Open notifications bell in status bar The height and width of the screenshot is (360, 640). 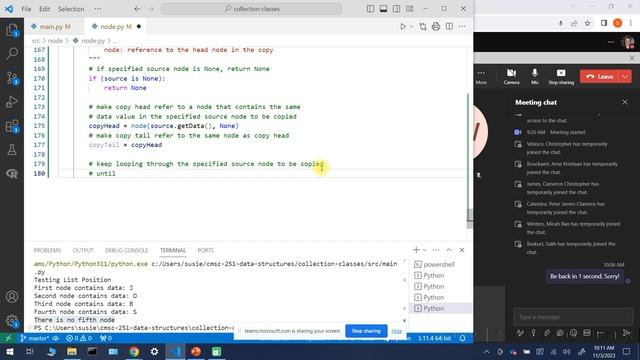coord(462,338)
